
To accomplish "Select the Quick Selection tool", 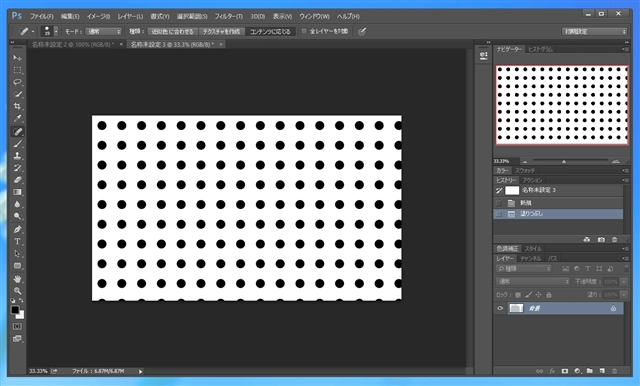I will click(x=17, y=94).
